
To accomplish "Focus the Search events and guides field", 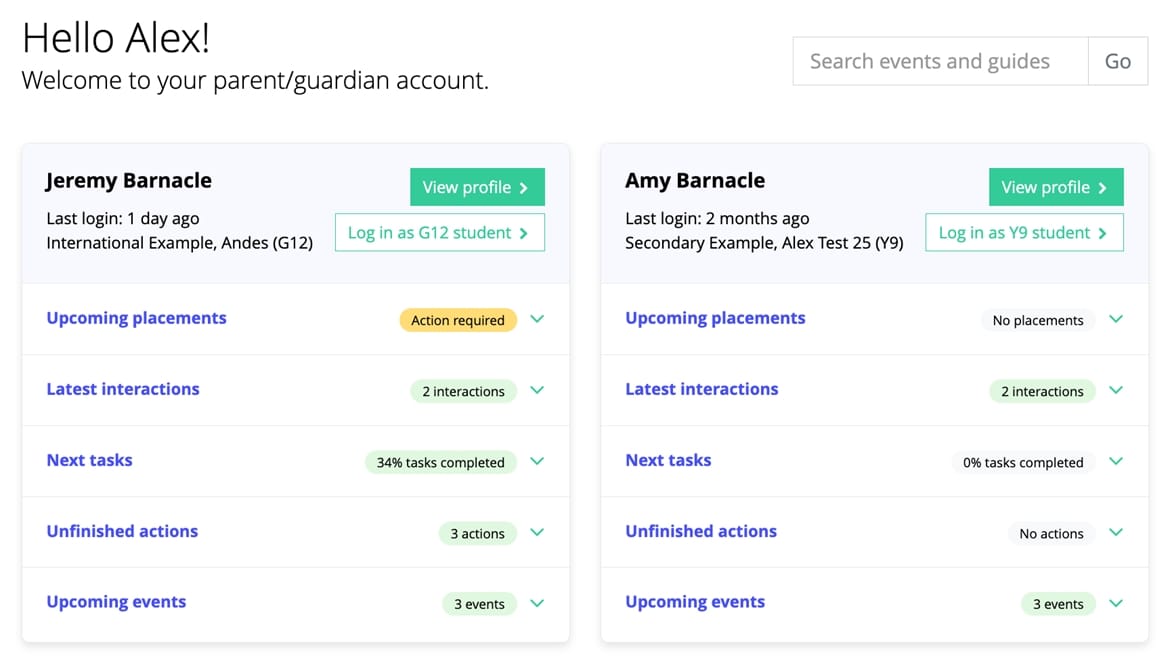I will (x=939, y=61).
